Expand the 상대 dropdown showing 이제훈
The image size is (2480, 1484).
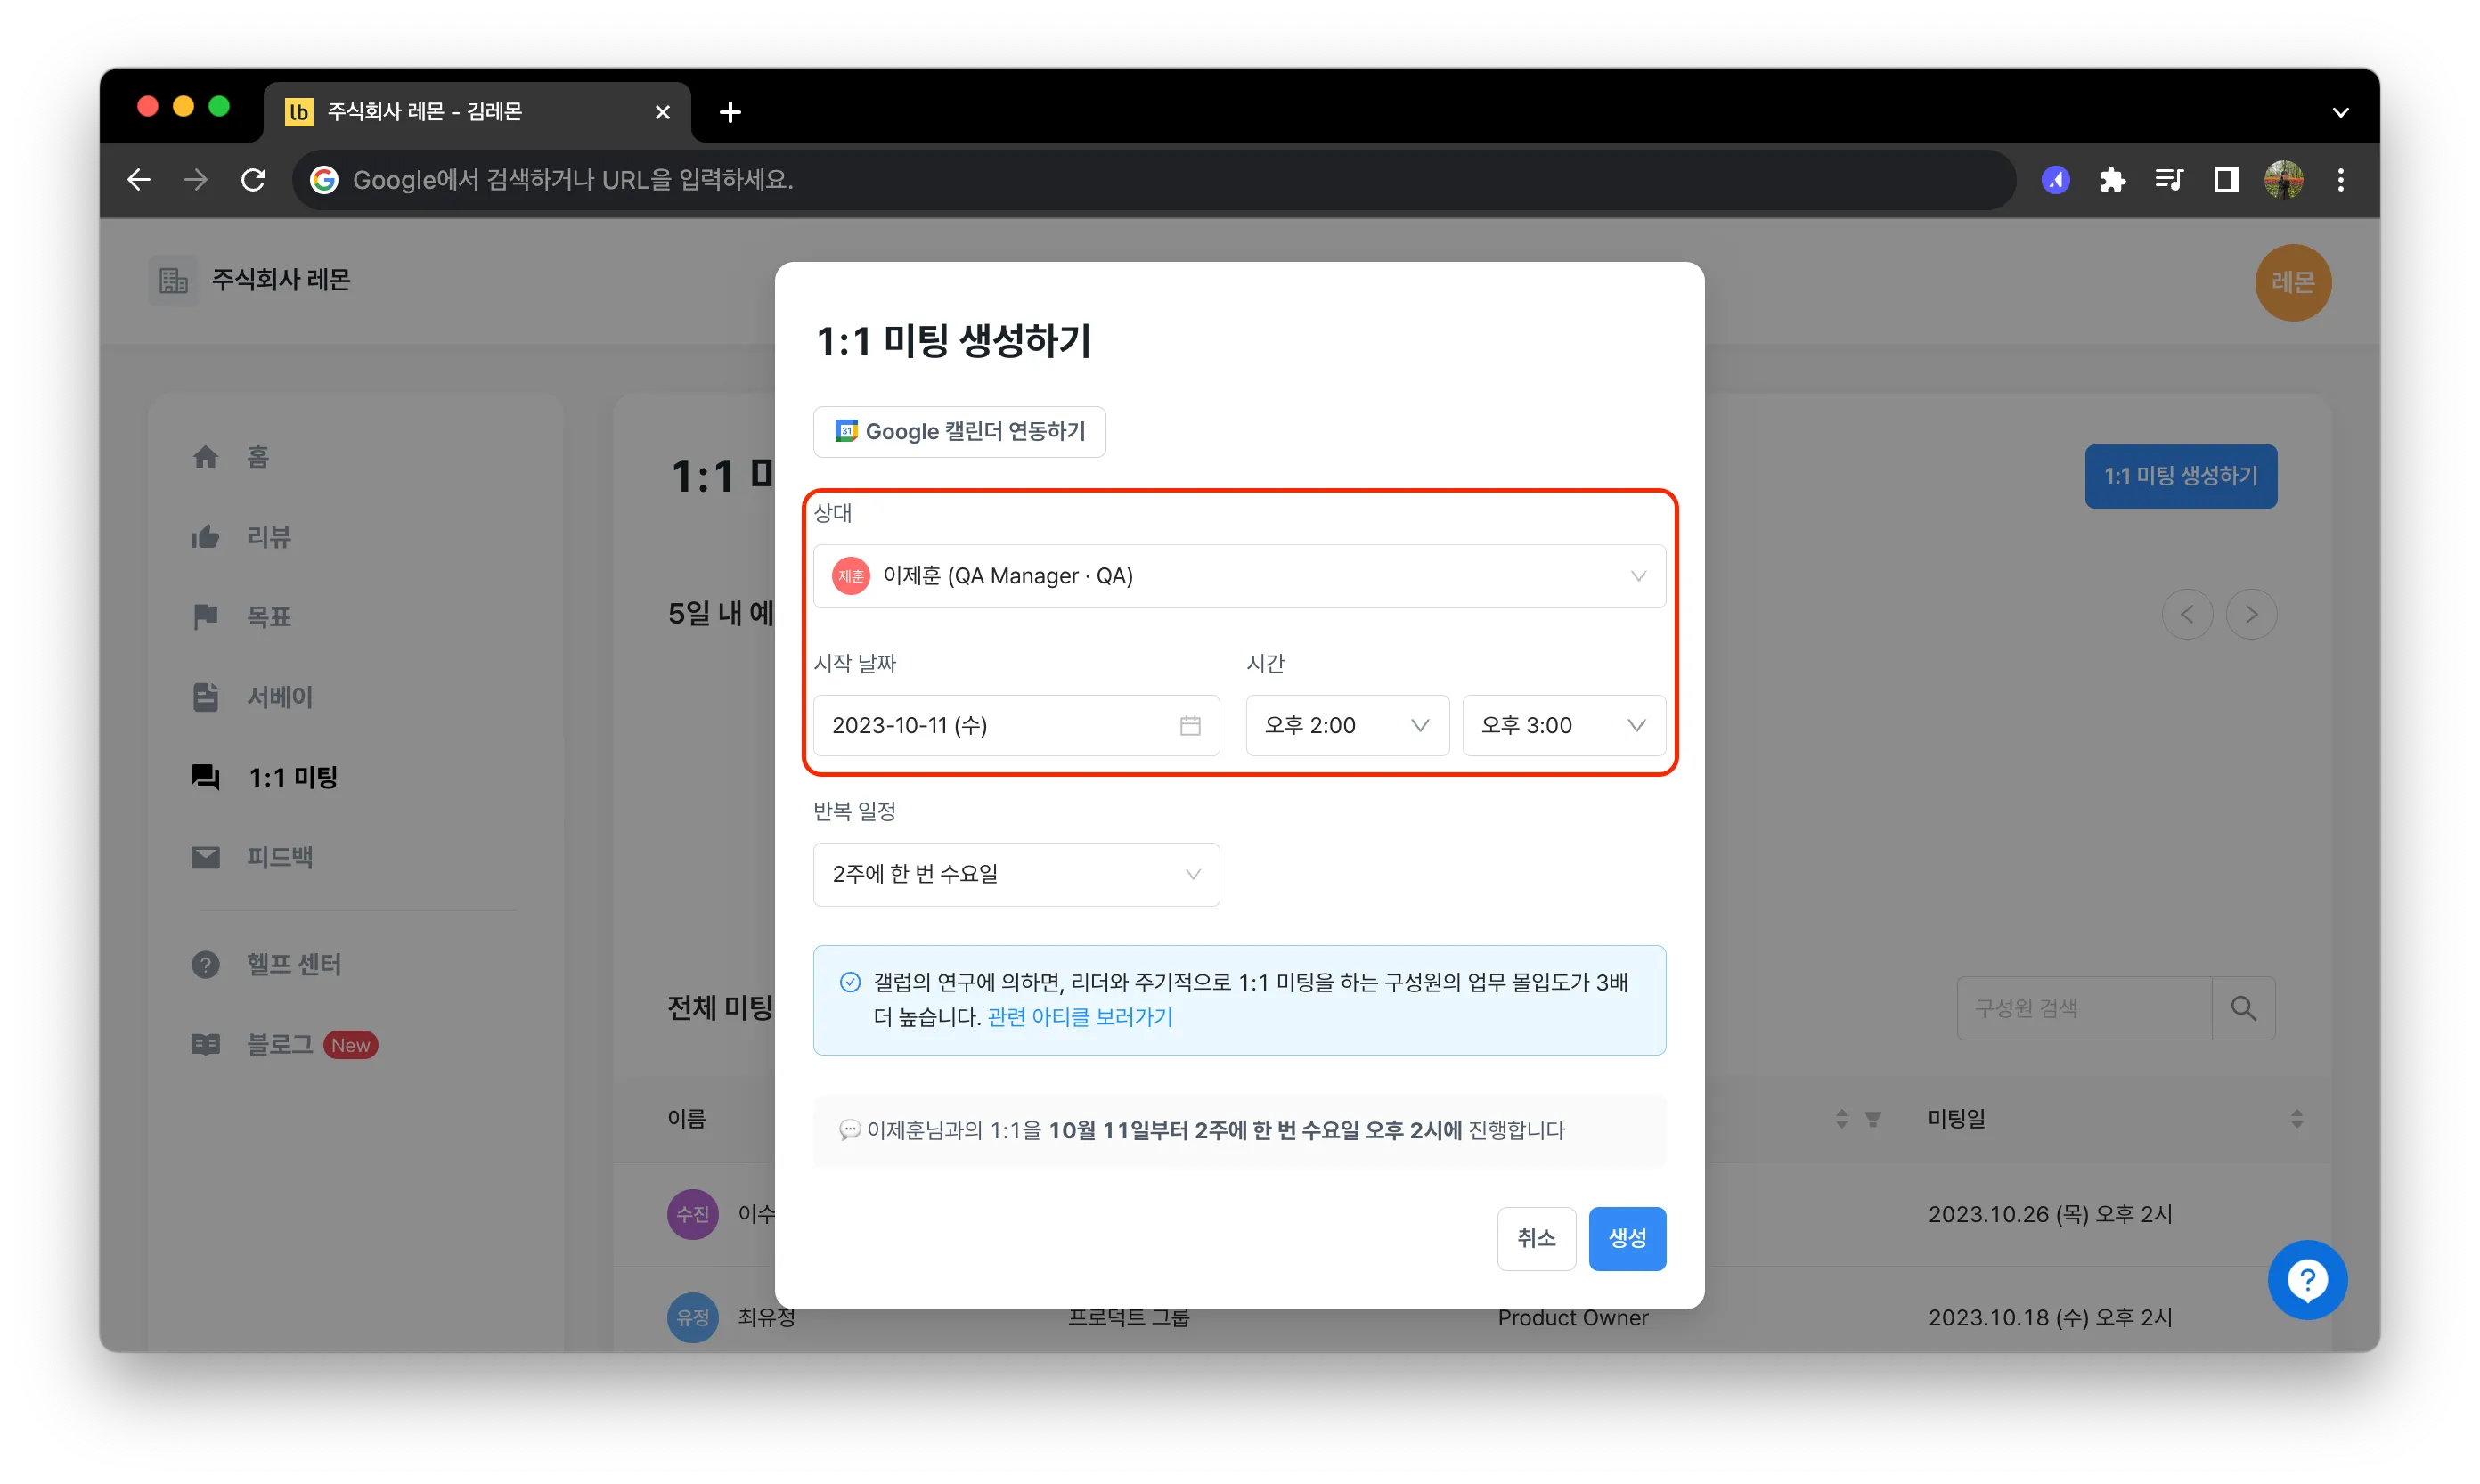click(1239, 576)
